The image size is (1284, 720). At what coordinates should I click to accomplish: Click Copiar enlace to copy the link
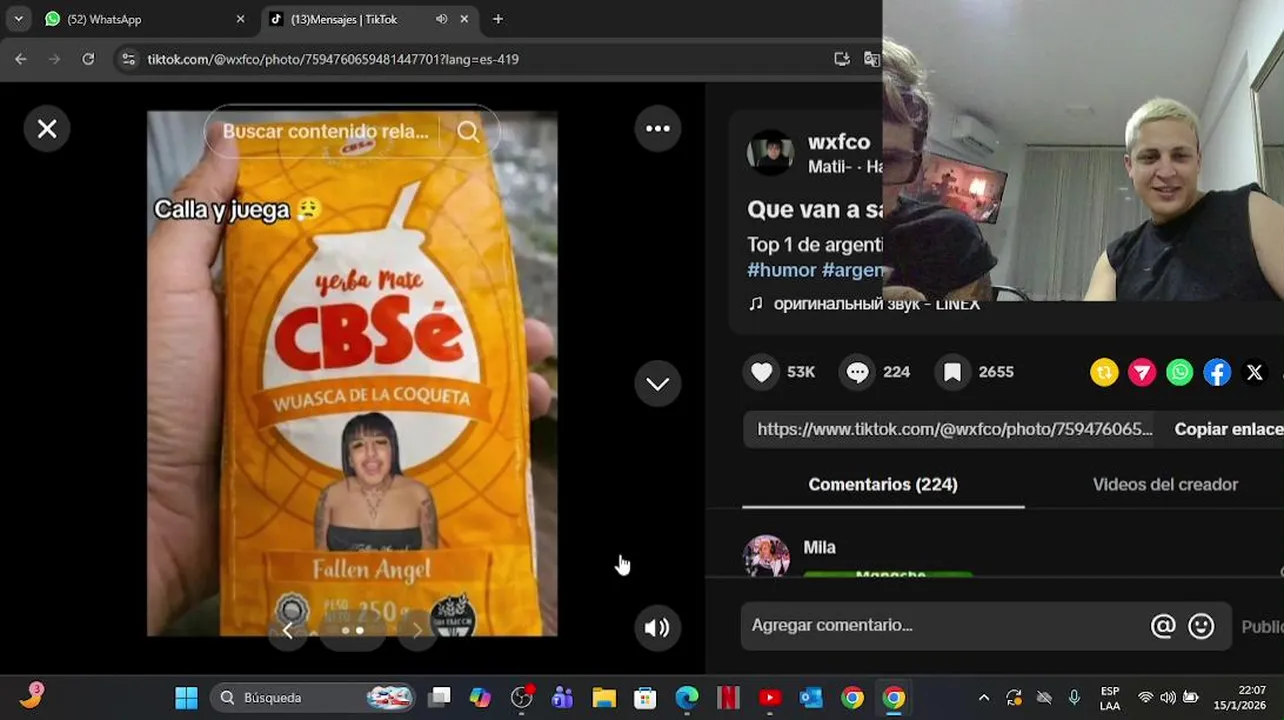coord(1228,429)
